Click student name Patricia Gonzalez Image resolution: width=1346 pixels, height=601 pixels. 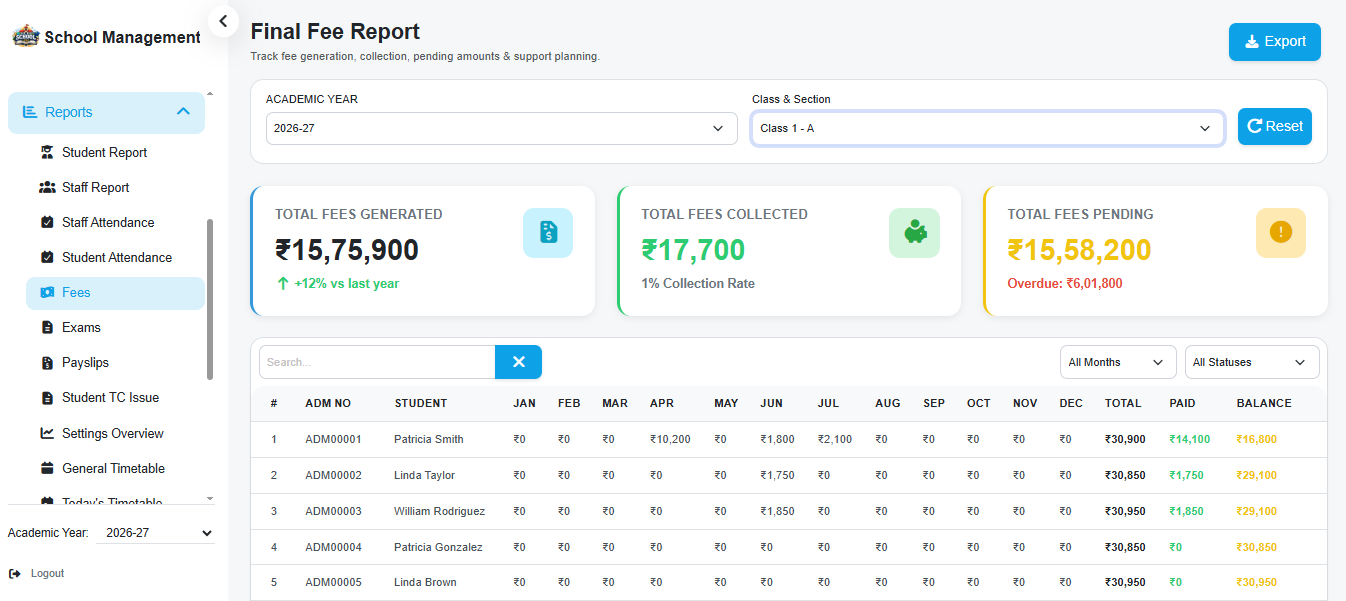pos(438,547)
